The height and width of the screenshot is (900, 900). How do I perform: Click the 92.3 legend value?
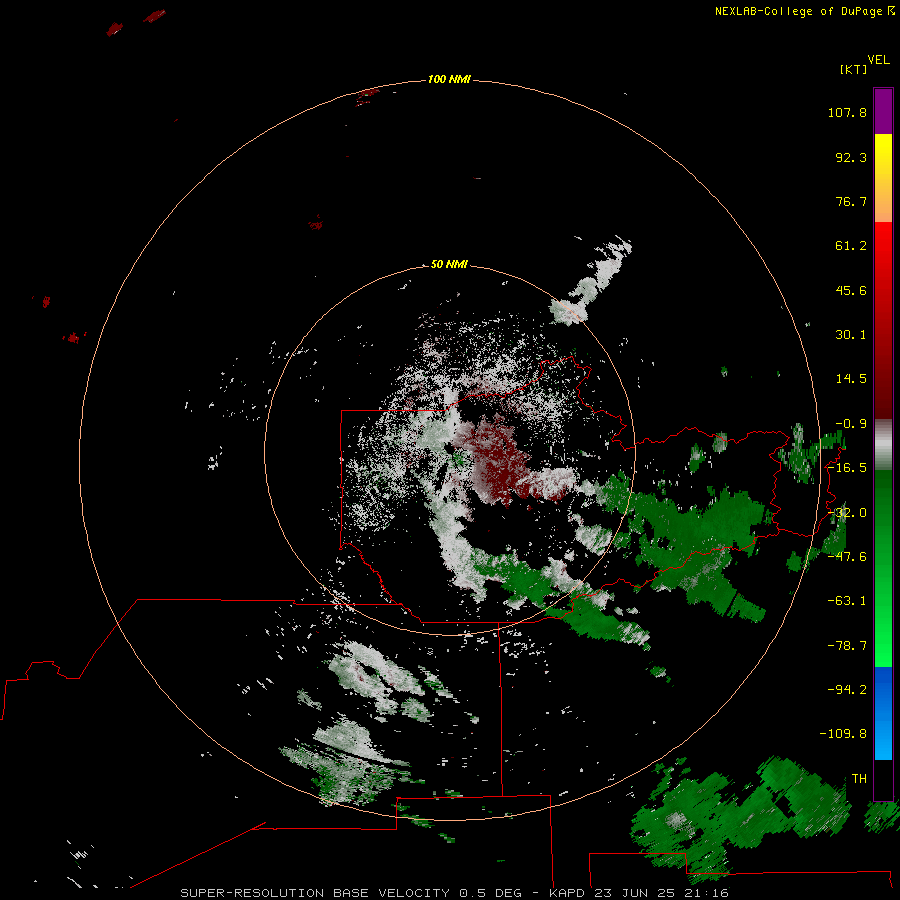coord(851,157)
